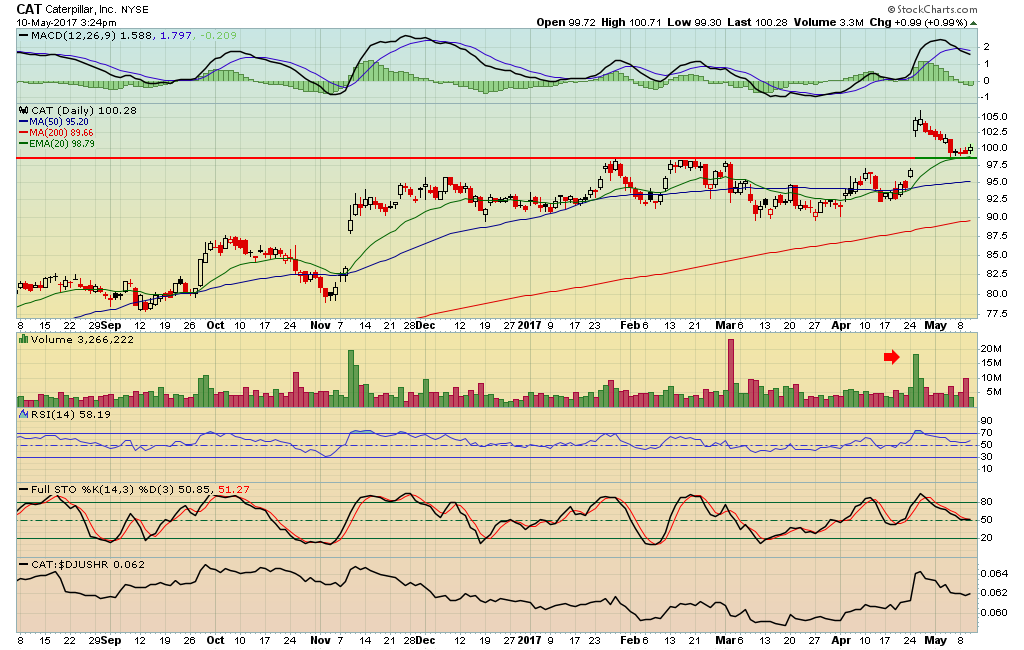Click the RSI(14) line legend icon

click(24, 414)
